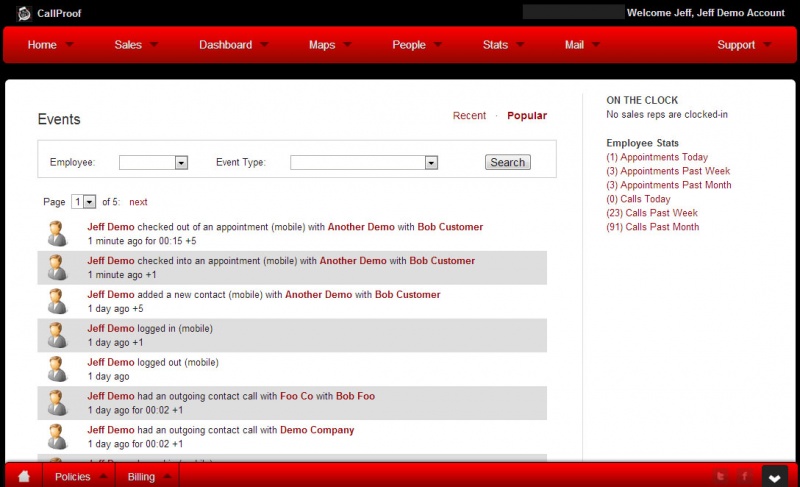Open '(23) Calls Past Week' stats link
This screenshot has width=800, height=487.
click(x=652, y=213)
